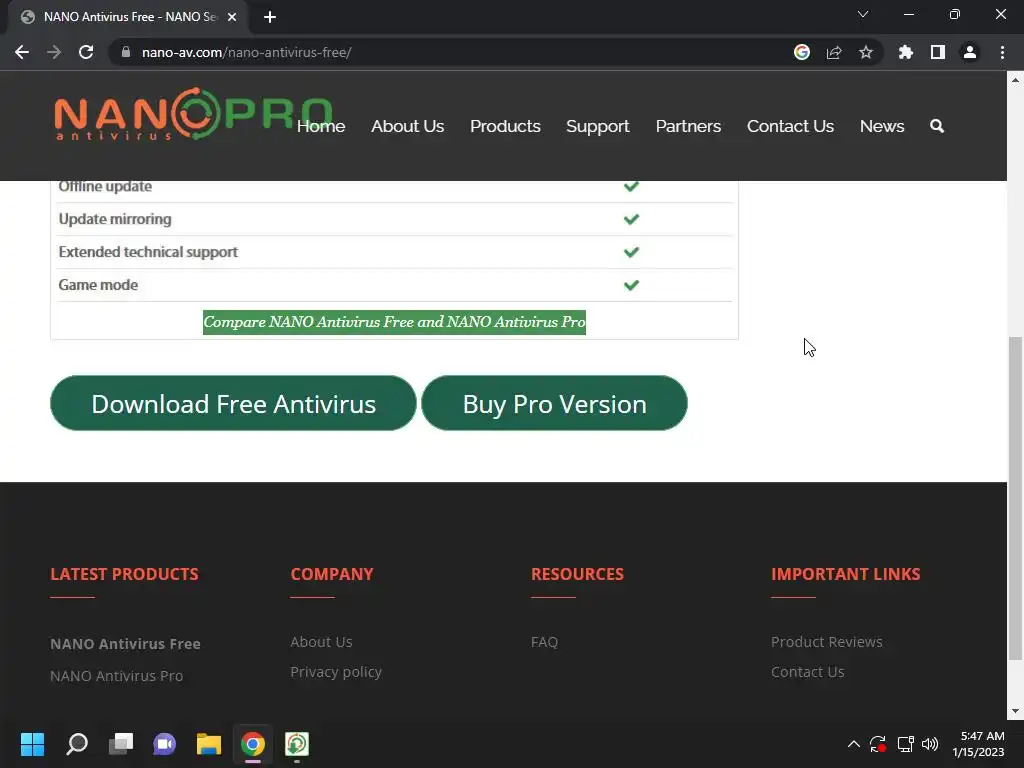The image size is (1024, 768).
Task: Click the scrollbar down arrow
Action: 1015,711
